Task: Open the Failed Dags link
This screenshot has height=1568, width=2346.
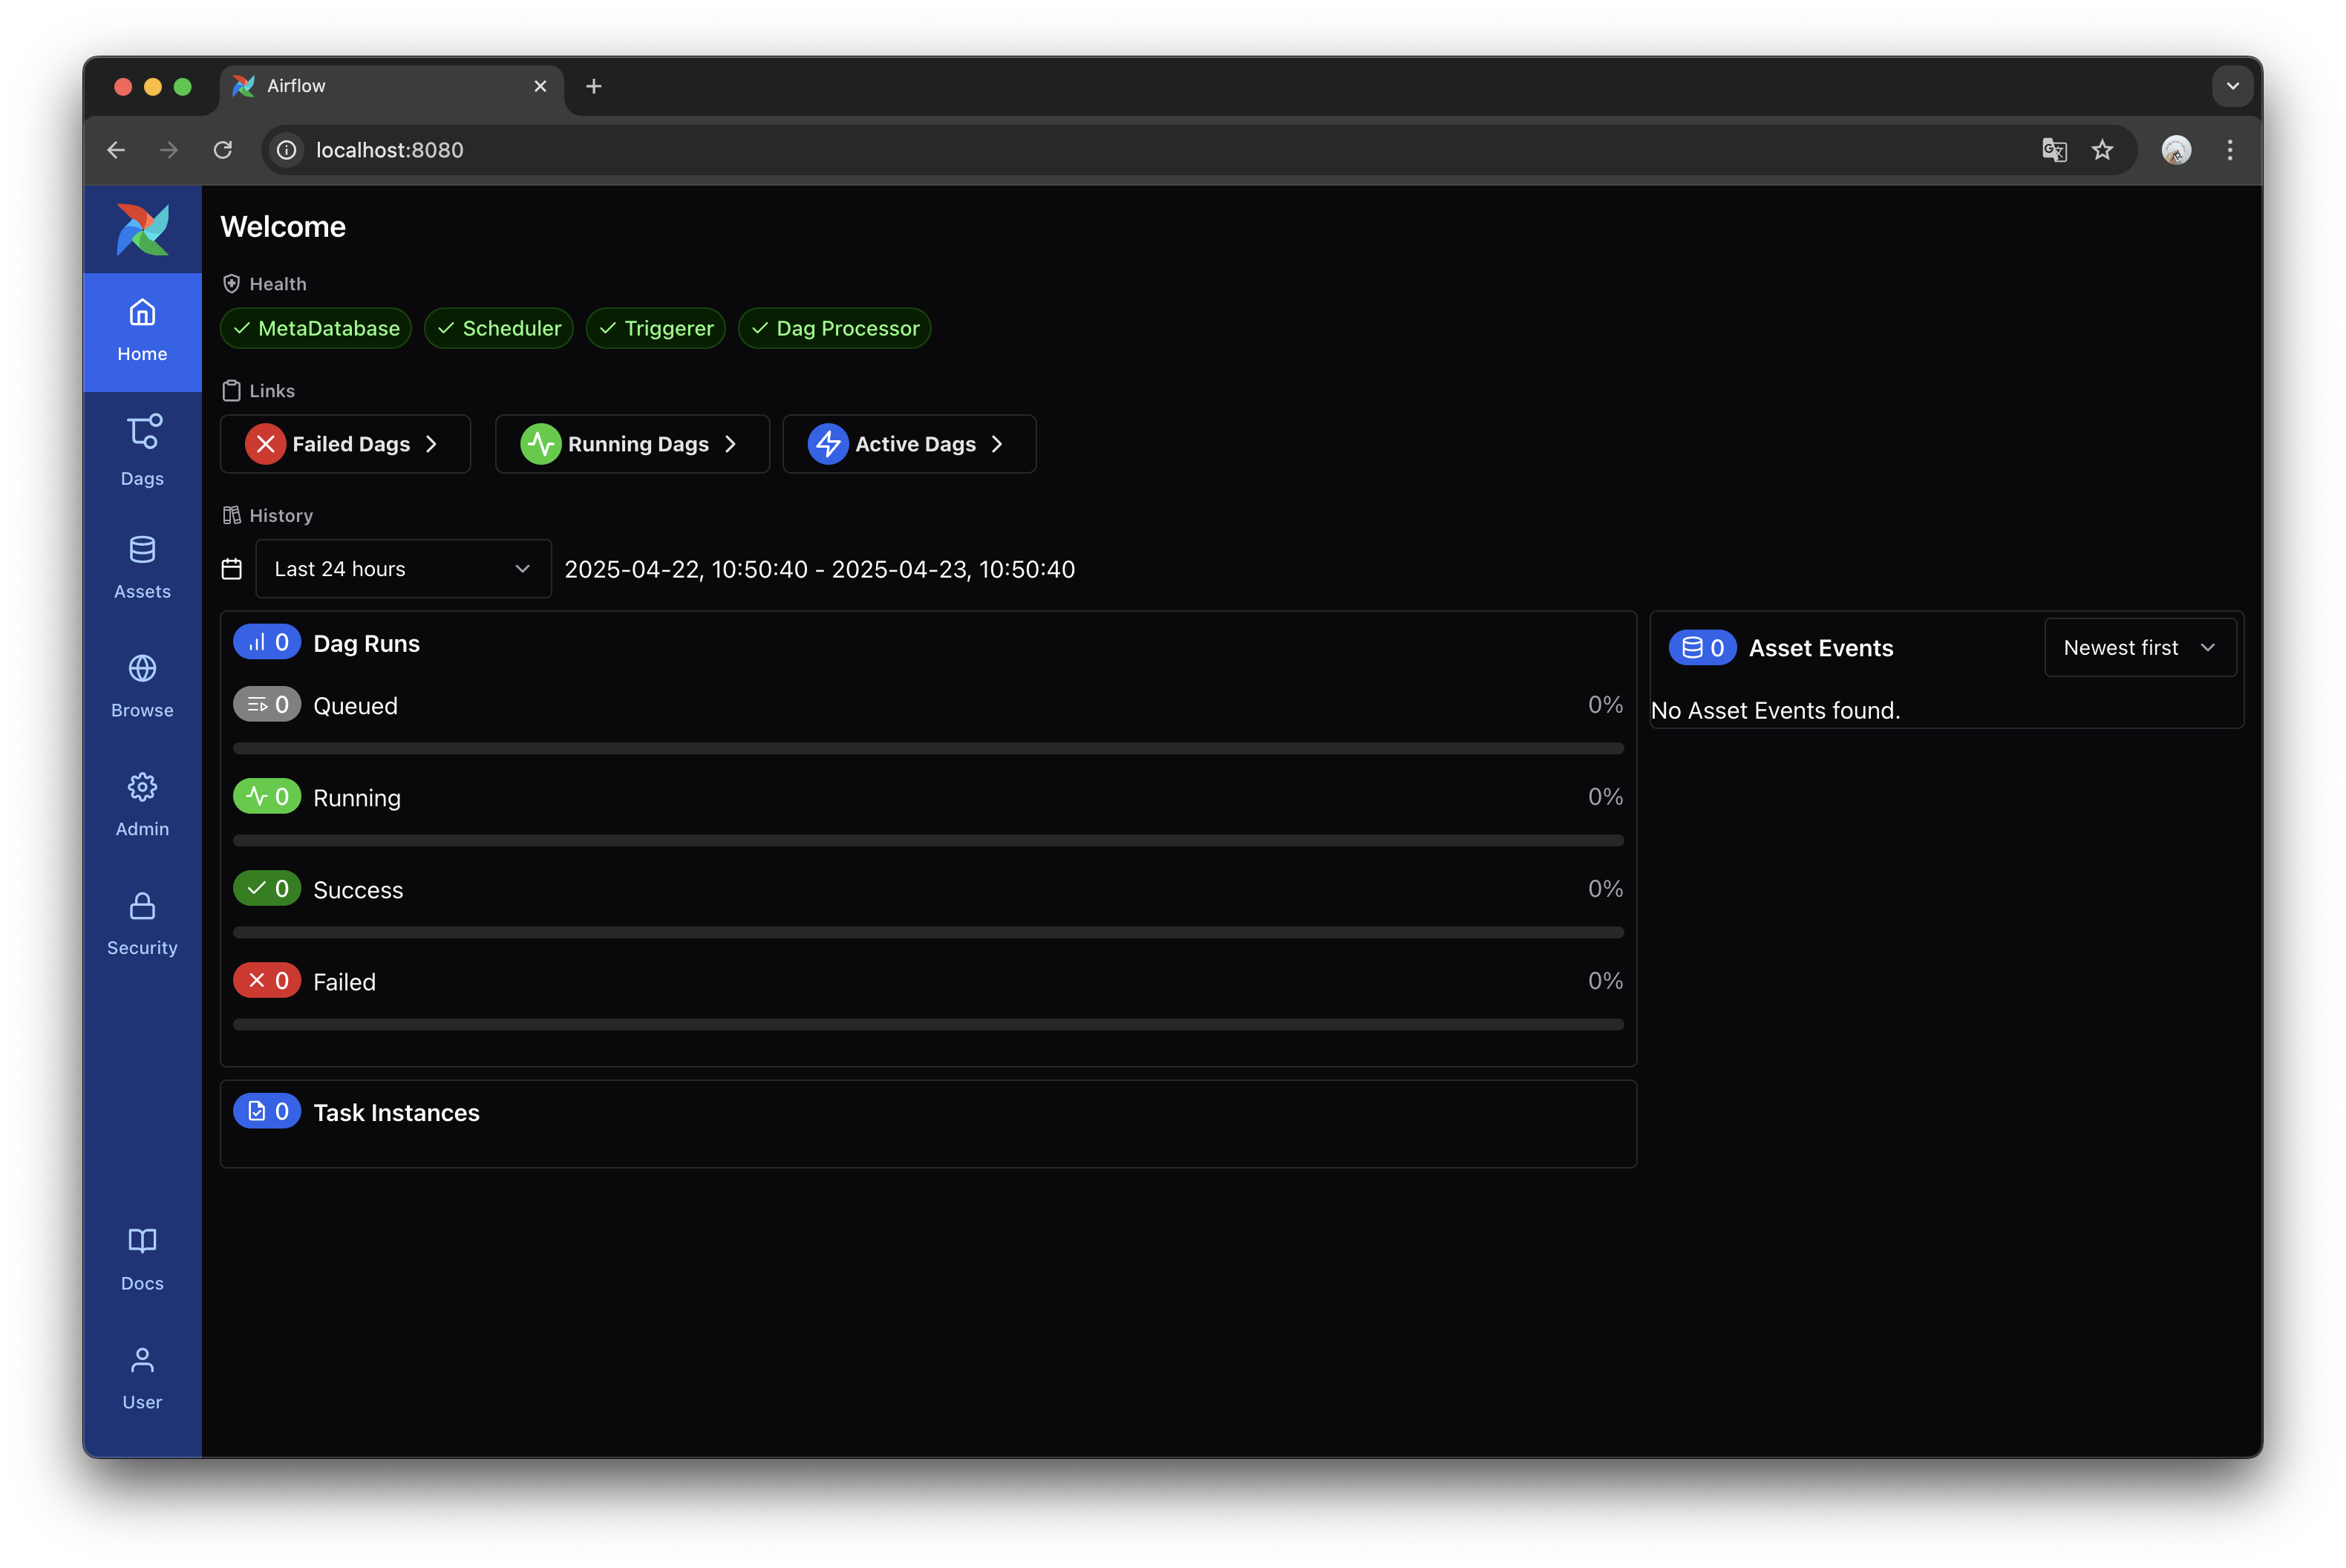Action: [345, 444]
